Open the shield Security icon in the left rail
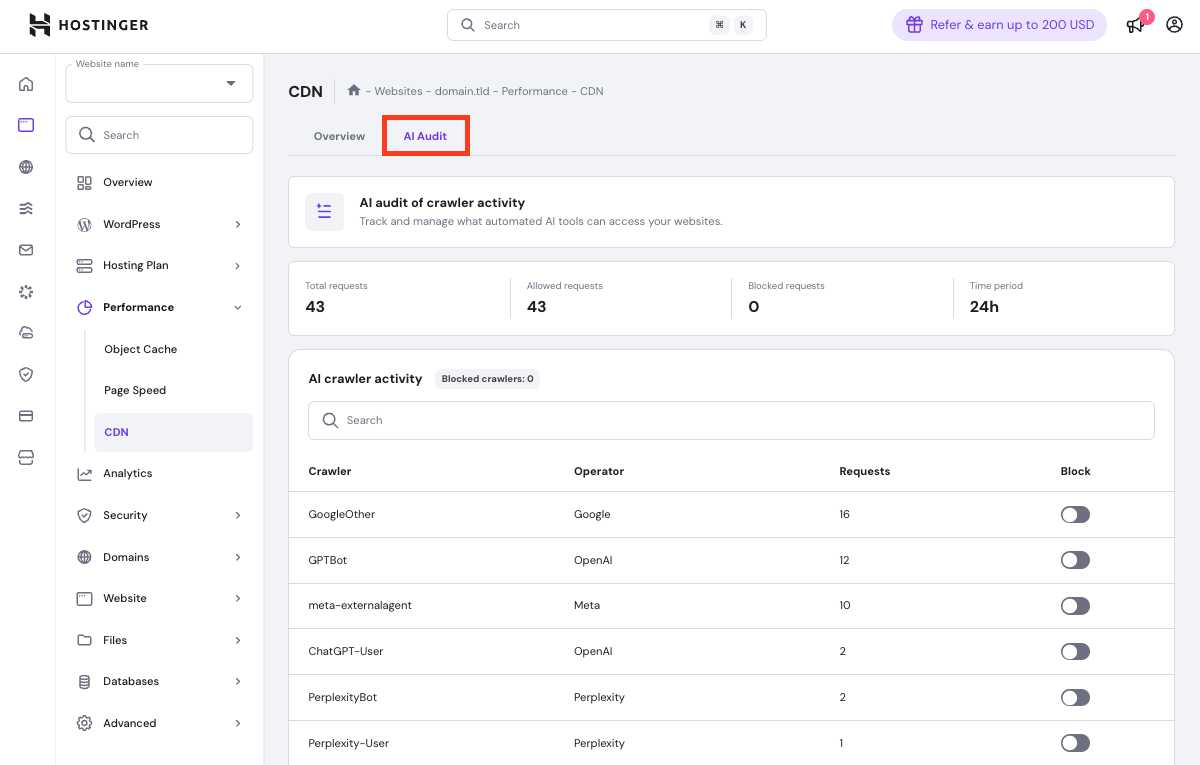 click(x=26, y=374)
